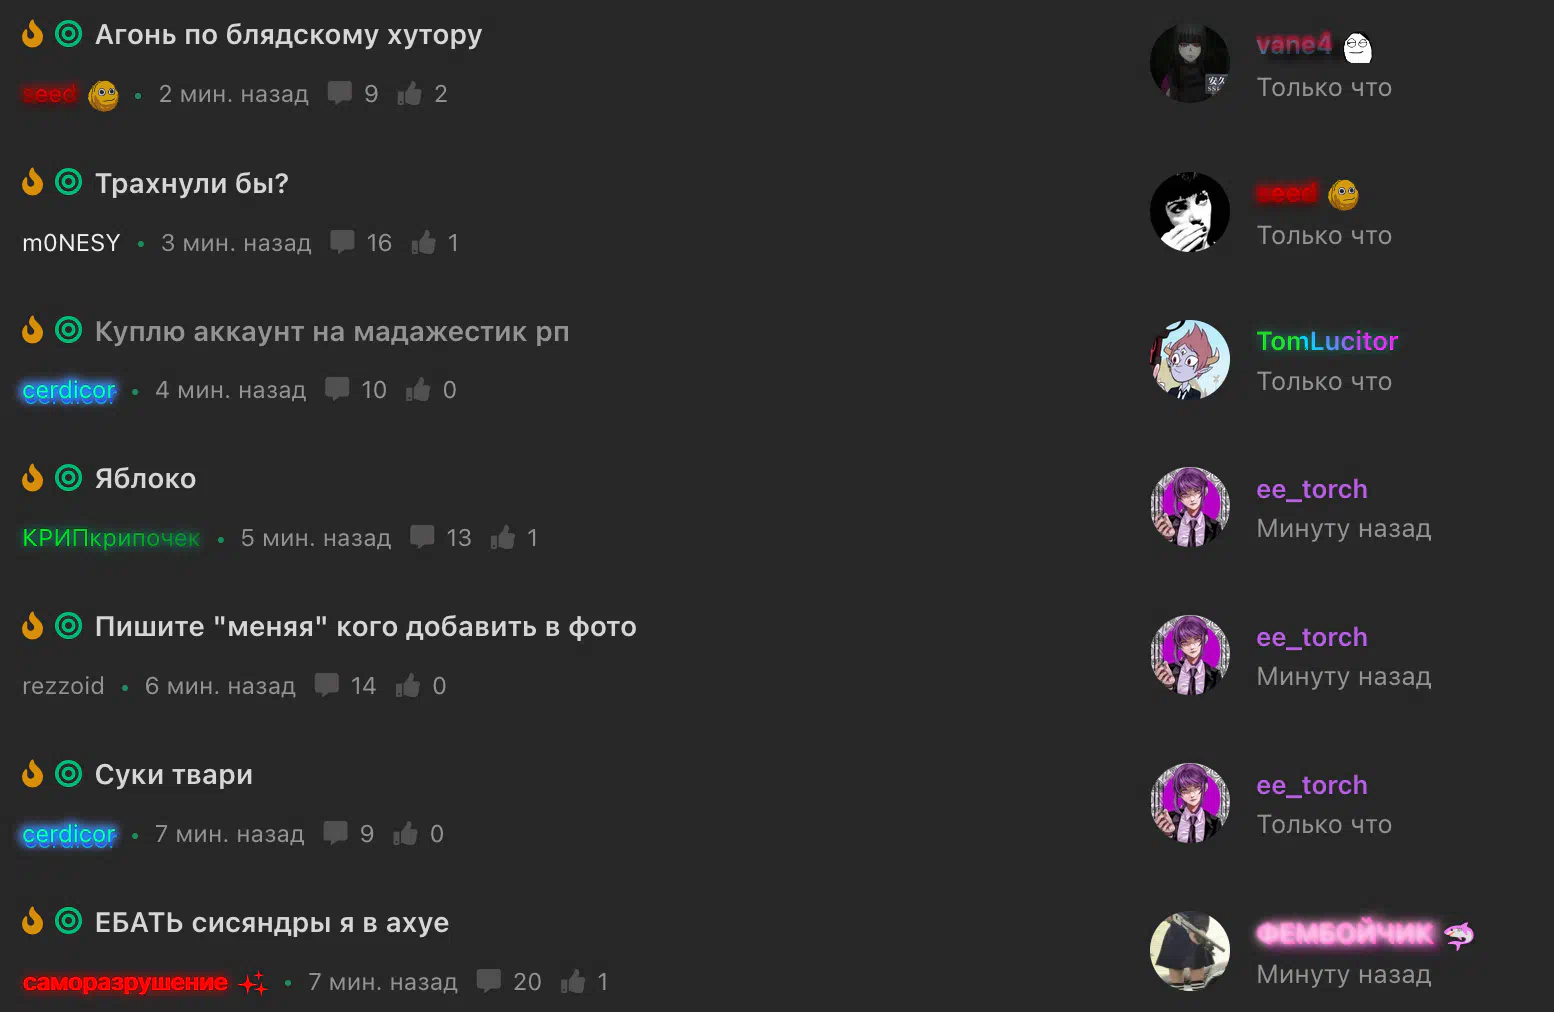Click vane4 avatar thumbnail
This screenshot has width=1554, height=1012.
(x=1190, y=63)
